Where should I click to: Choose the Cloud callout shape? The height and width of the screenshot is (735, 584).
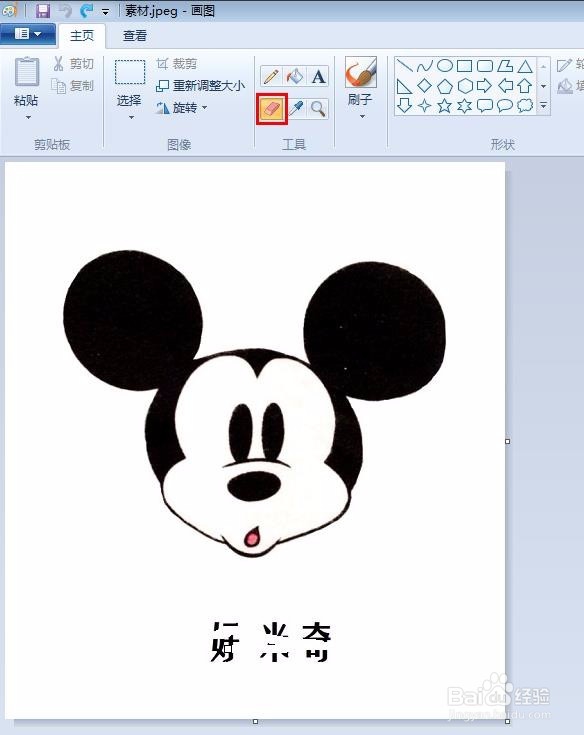point(525,105)
